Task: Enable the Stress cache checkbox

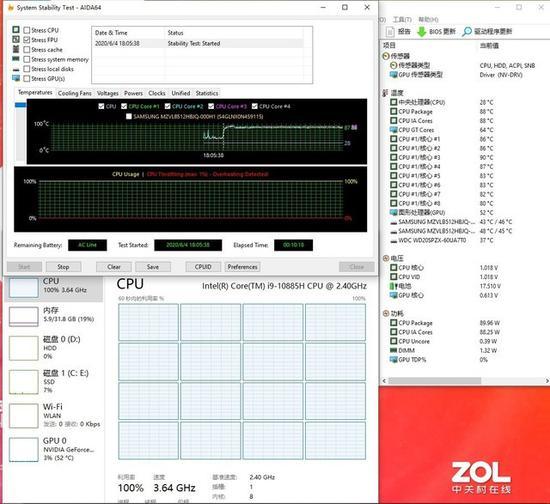Action: [27, 49]
